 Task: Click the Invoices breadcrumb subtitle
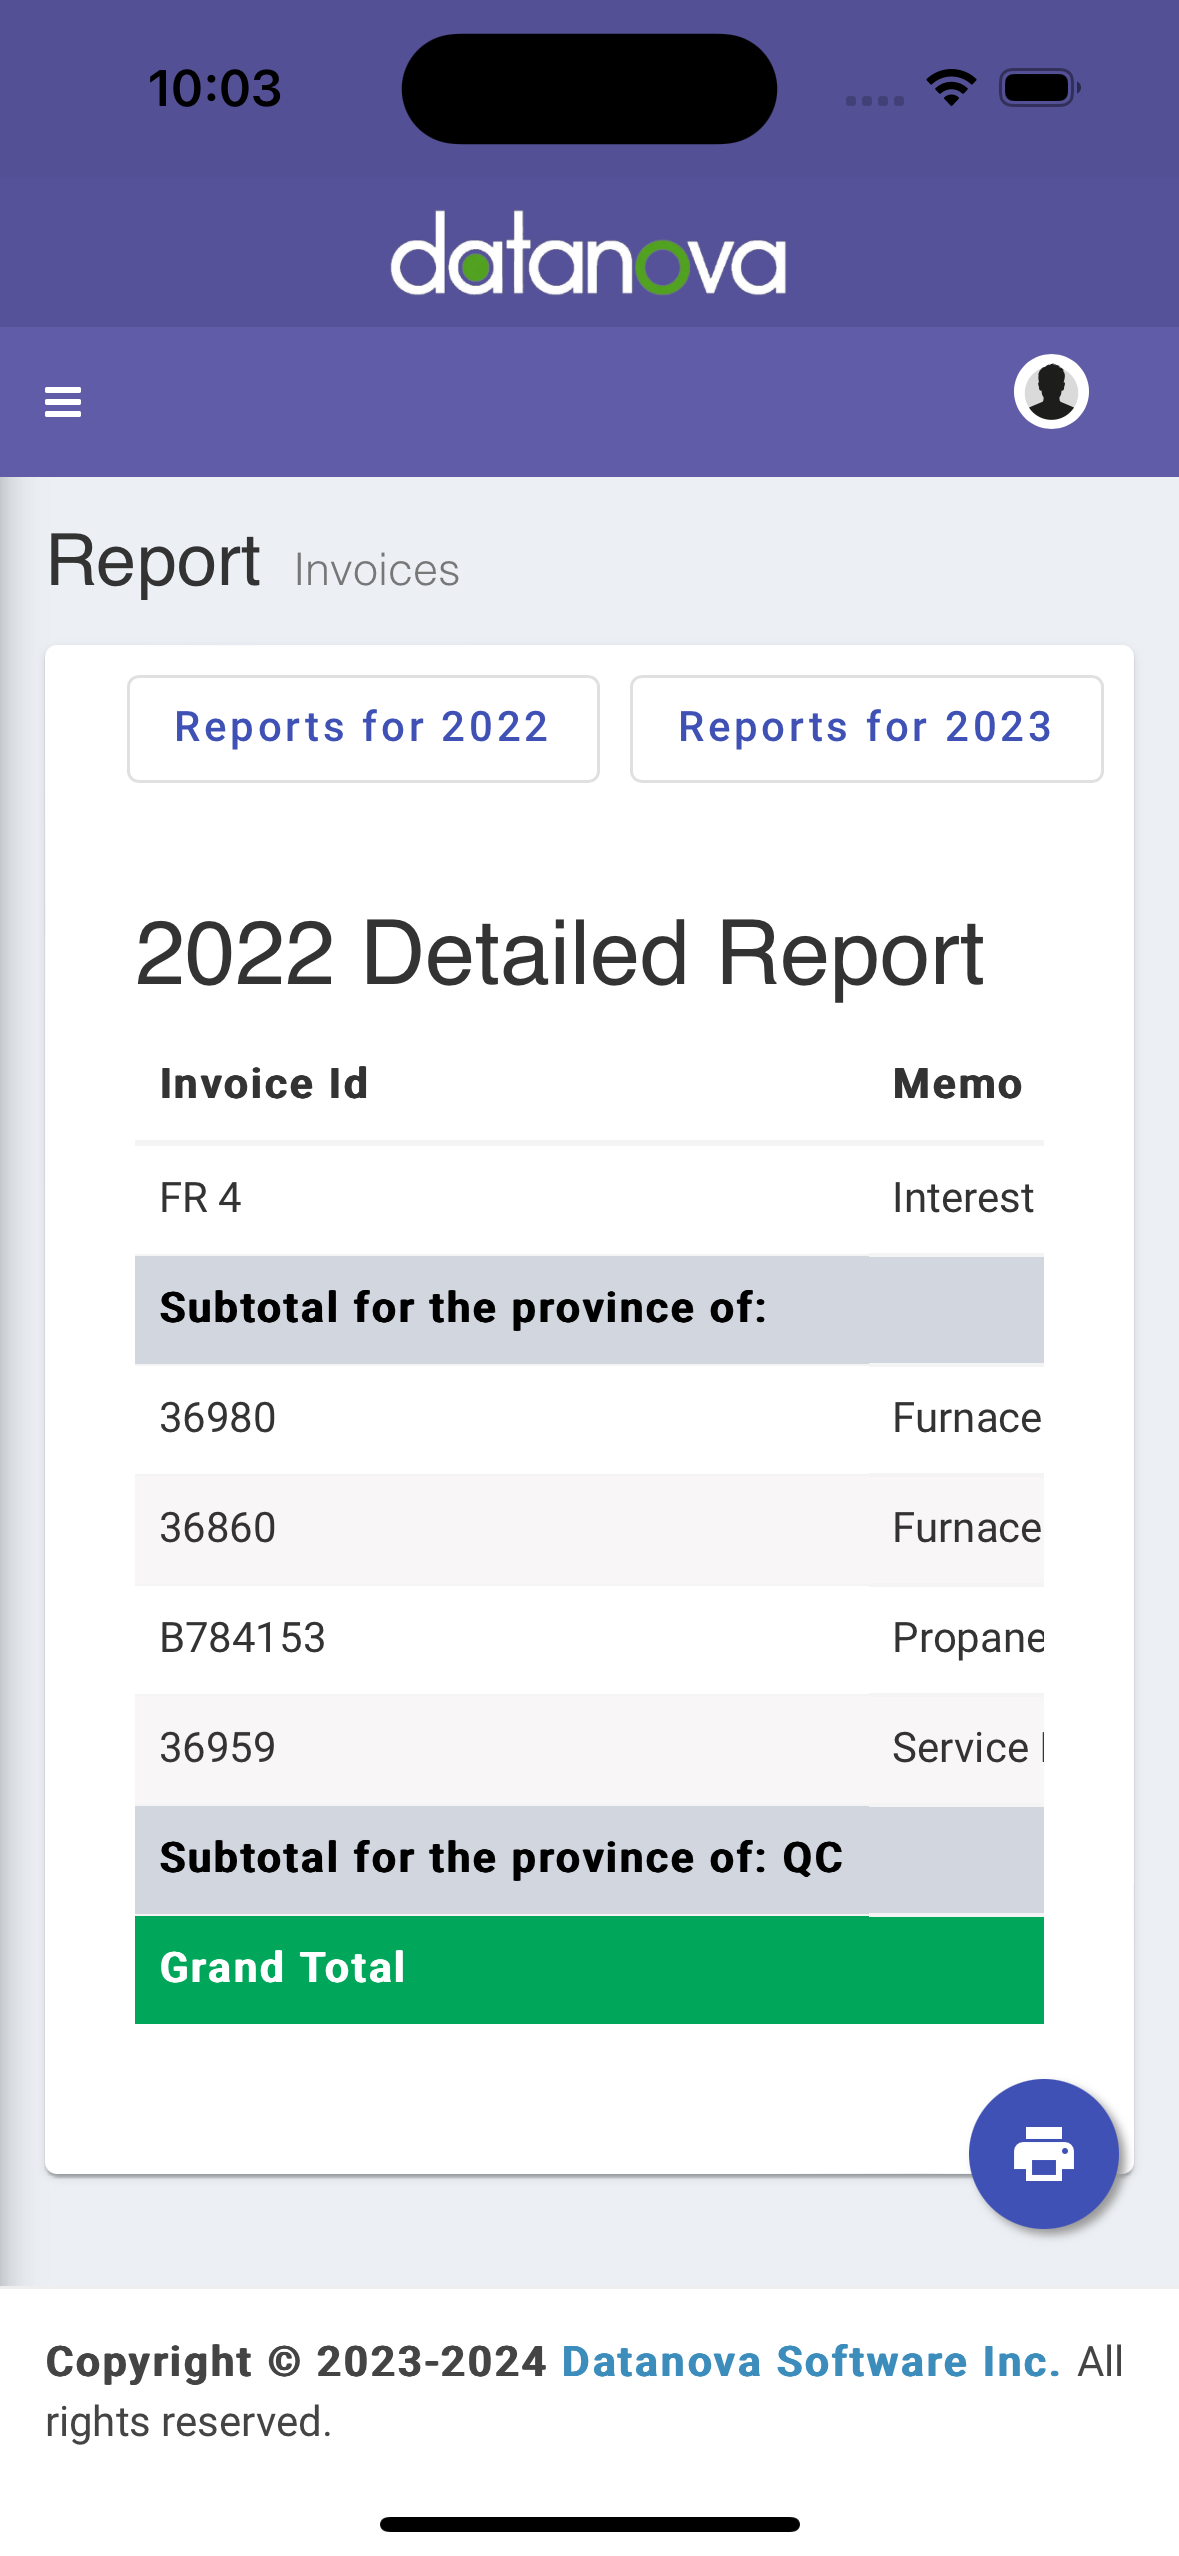pyautogui.click(x=377, y=571)
